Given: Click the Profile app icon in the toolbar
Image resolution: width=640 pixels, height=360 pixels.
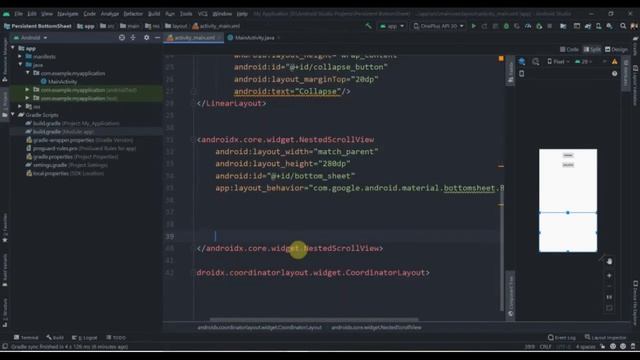Looking at the screenshot, I should coord(528,26).
